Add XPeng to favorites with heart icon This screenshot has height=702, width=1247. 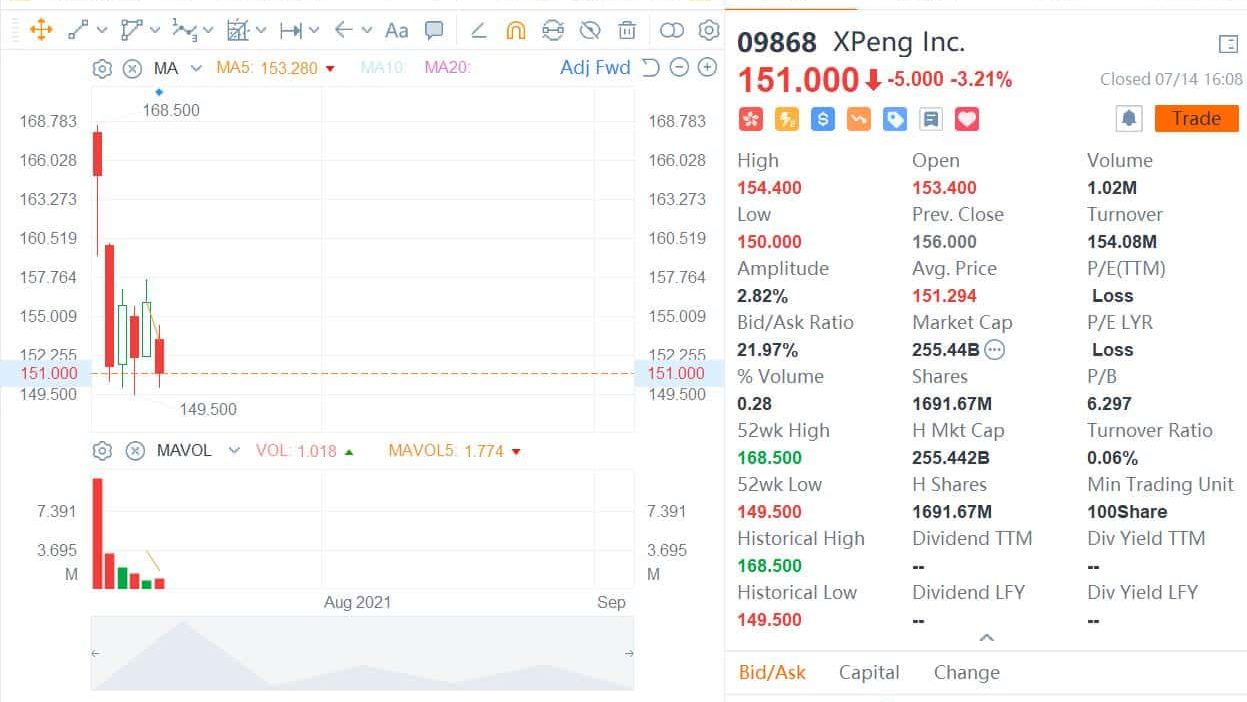[967, 120]
